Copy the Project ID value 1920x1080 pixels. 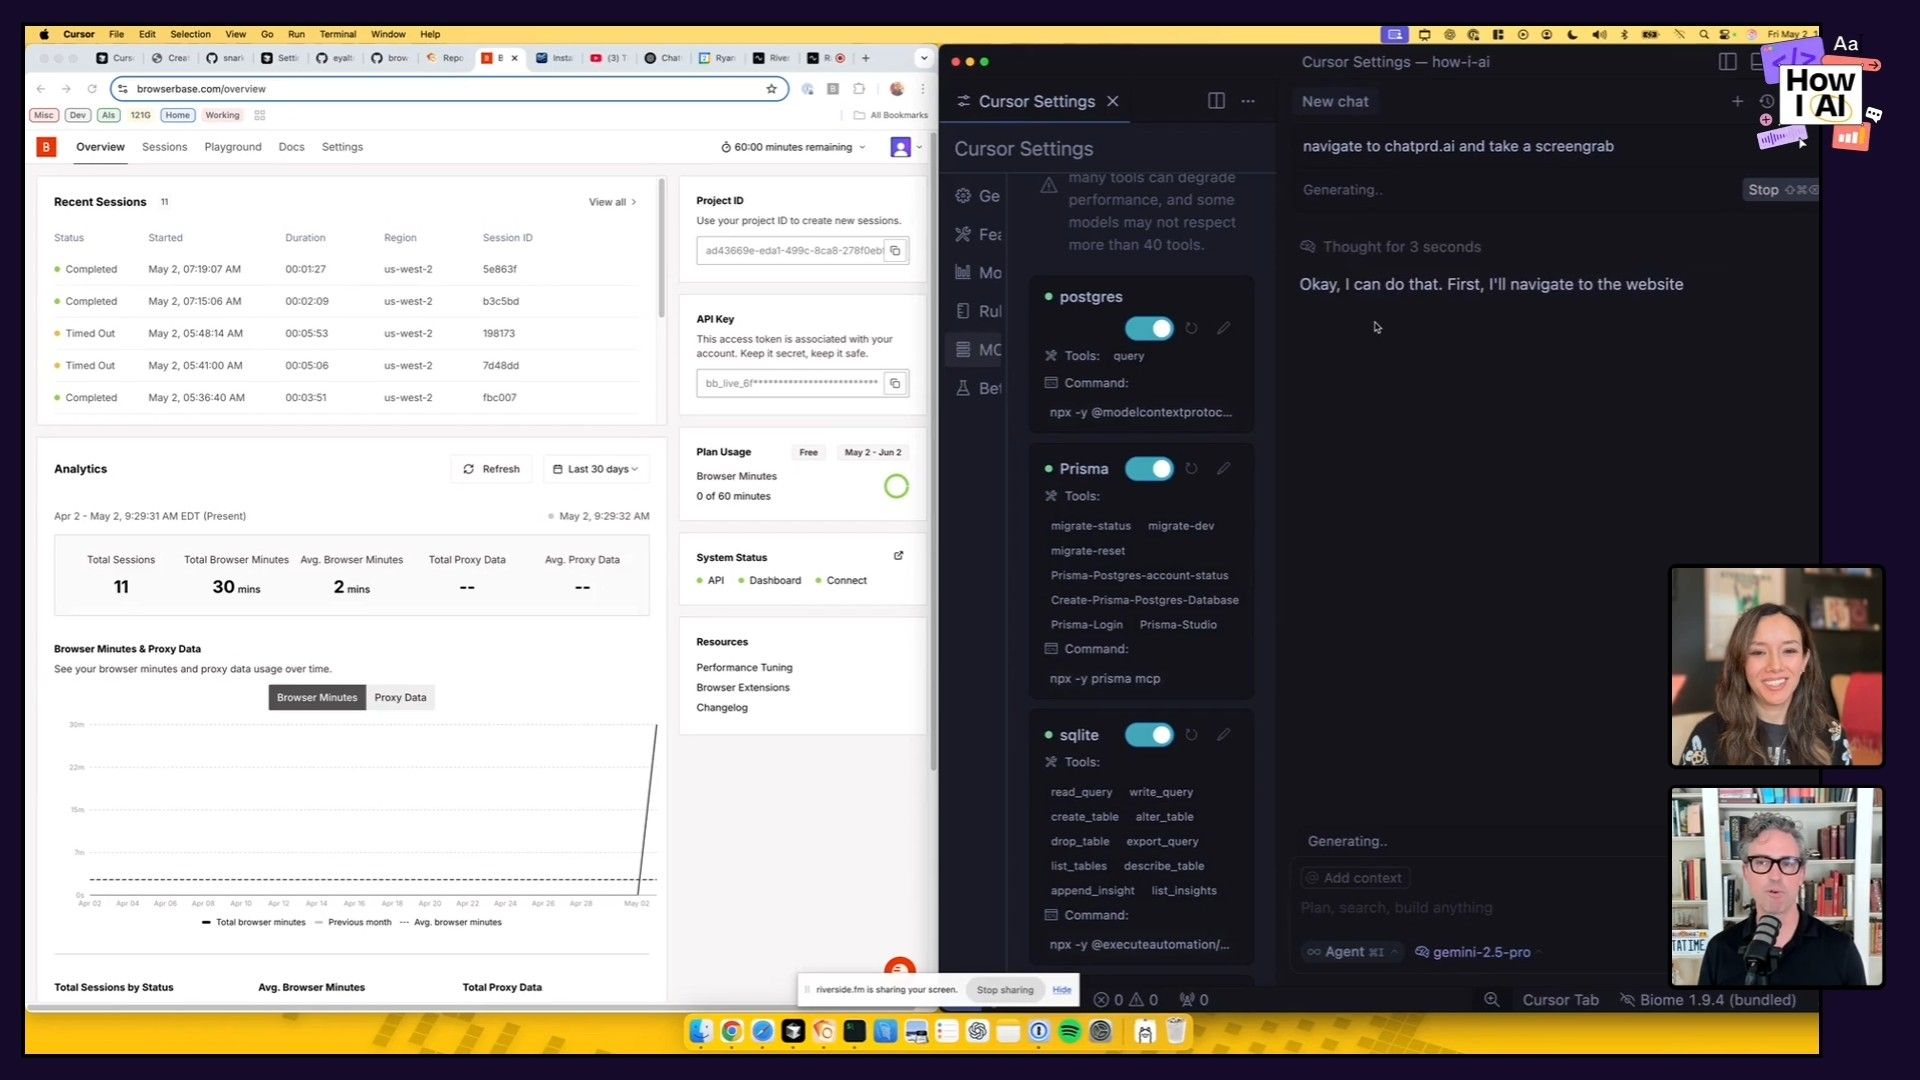click(895, 250)
